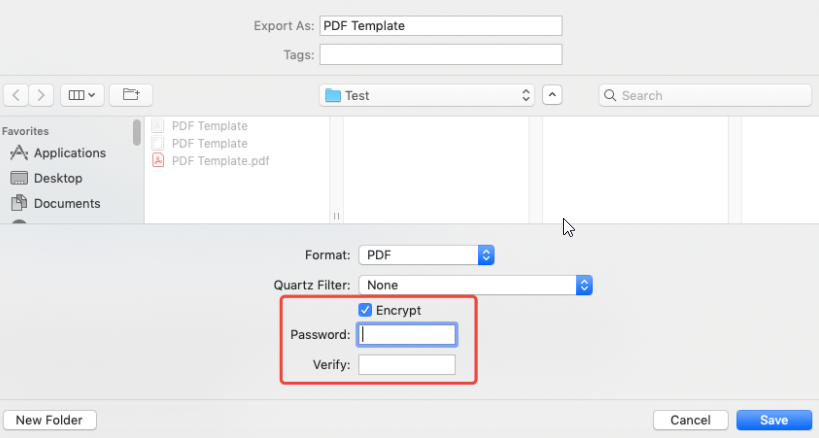Open the Test folder location popup
819x438 pixels.
(x=427, y=96)
